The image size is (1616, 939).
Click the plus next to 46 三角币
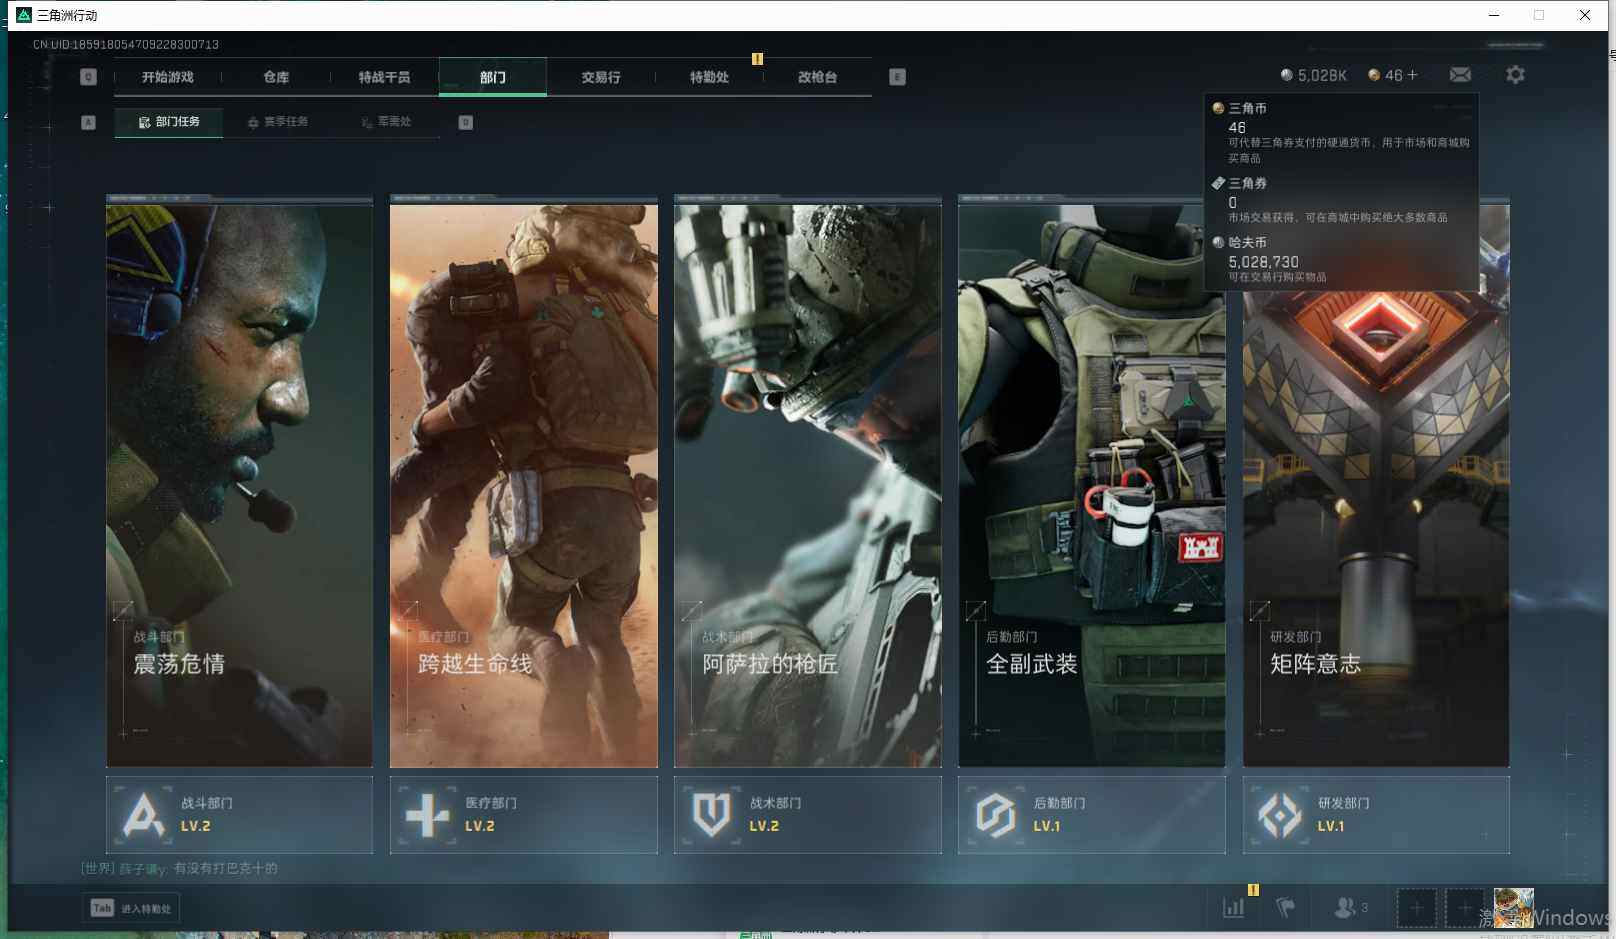tap(1413, 75)
